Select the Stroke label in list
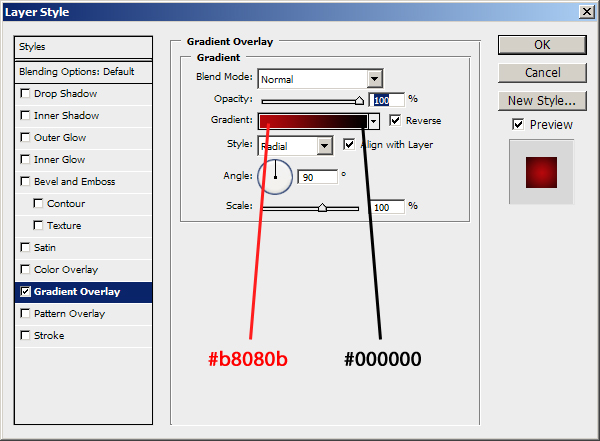 point(49,335)
